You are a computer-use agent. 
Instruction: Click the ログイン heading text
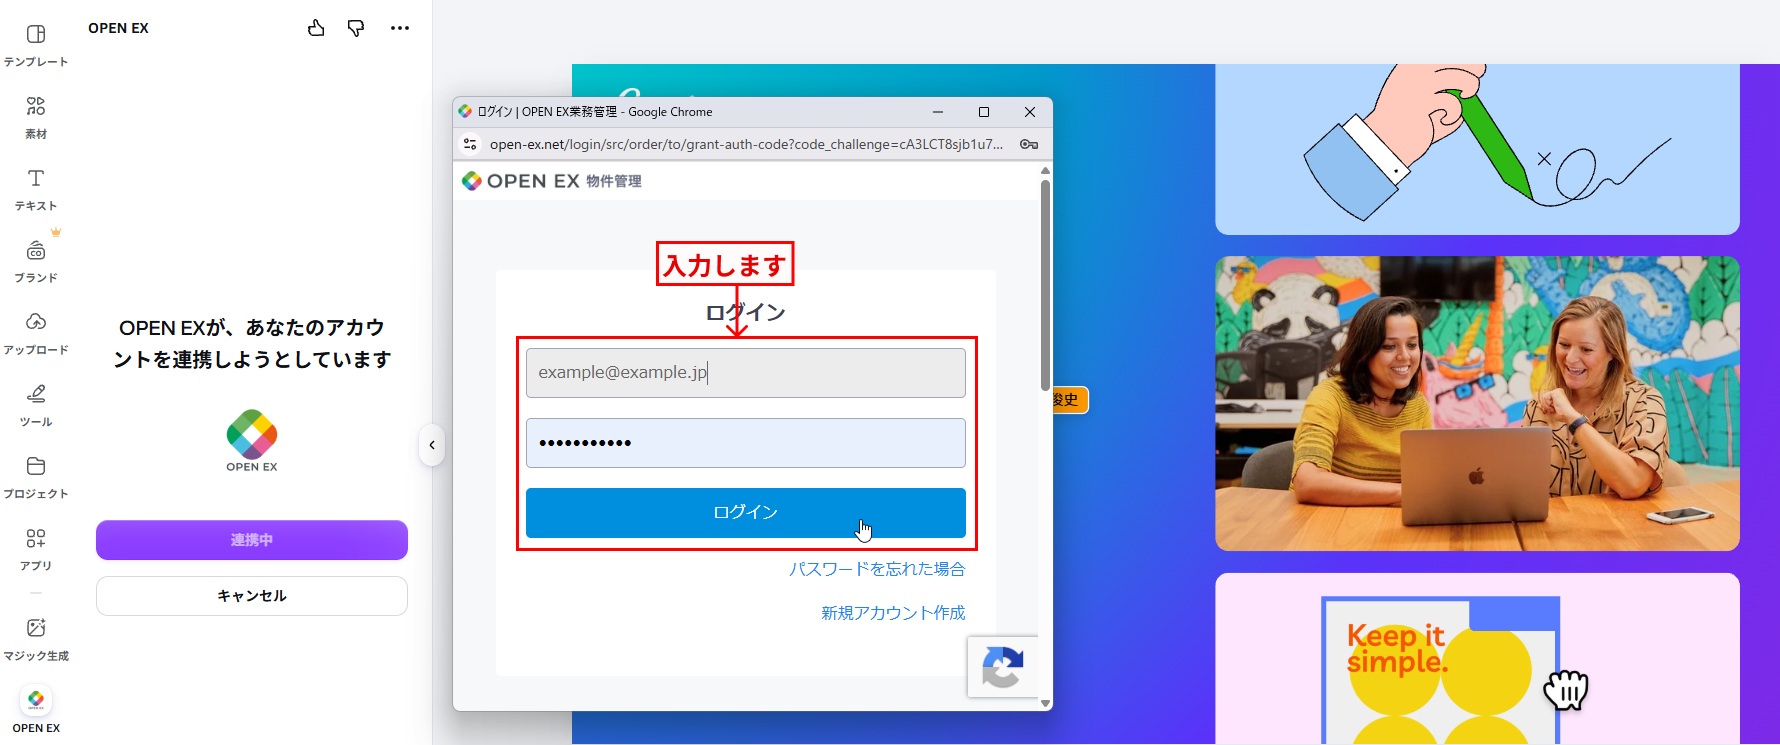[746, 313]
